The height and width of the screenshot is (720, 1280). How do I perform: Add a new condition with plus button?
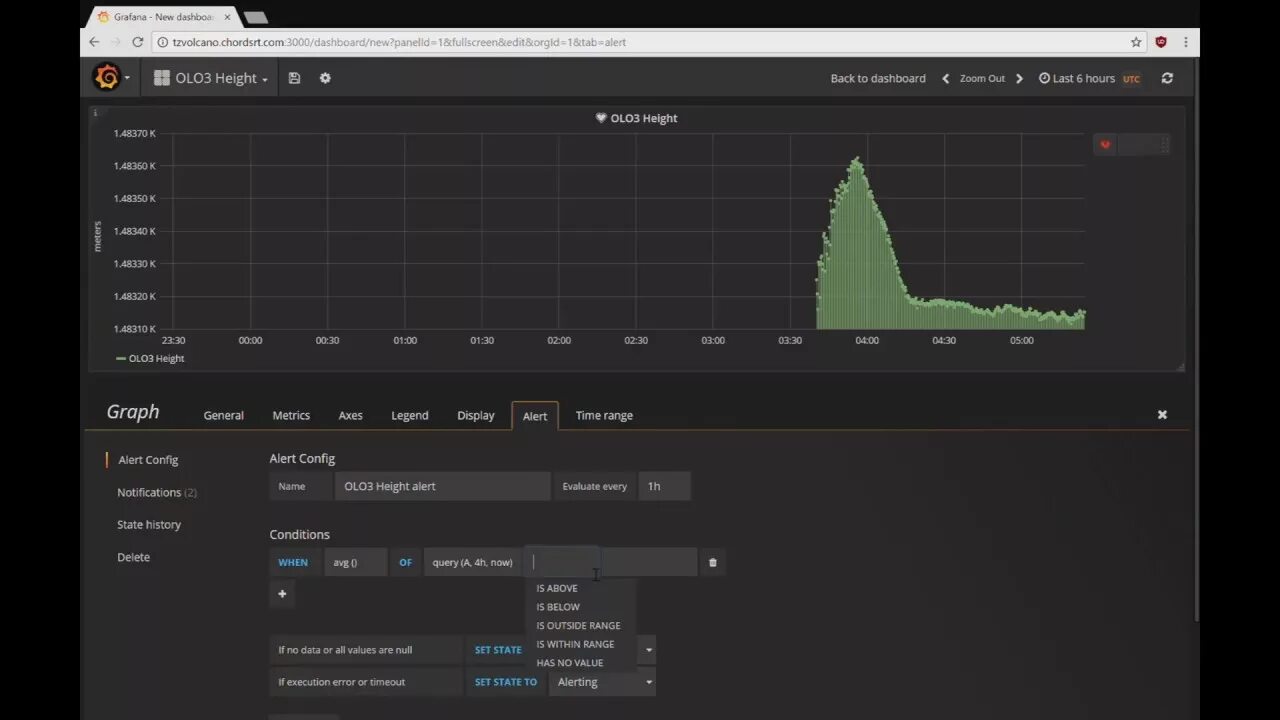pos(282,594)
